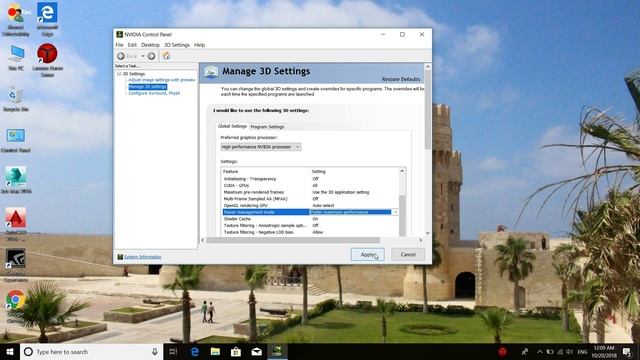The image size is (640, 360).
Task: Click main panel vertical scrollbar down arrow
Action: click(428, 233)
